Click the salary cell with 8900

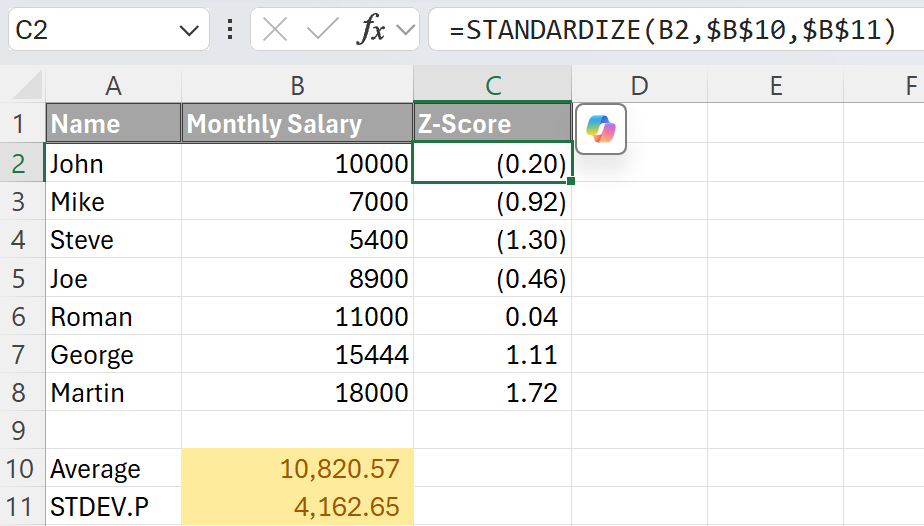click(x=297, y=278)
